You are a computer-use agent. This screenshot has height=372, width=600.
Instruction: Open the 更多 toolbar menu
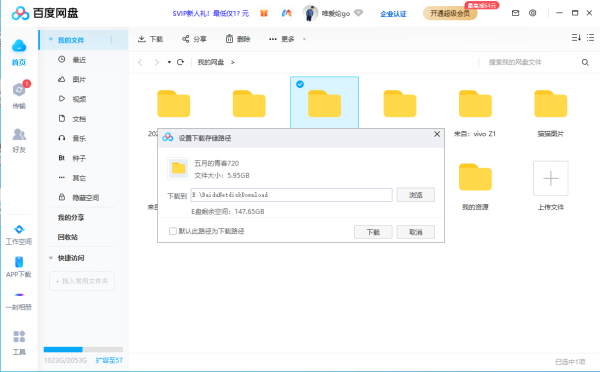click(287, 39)
